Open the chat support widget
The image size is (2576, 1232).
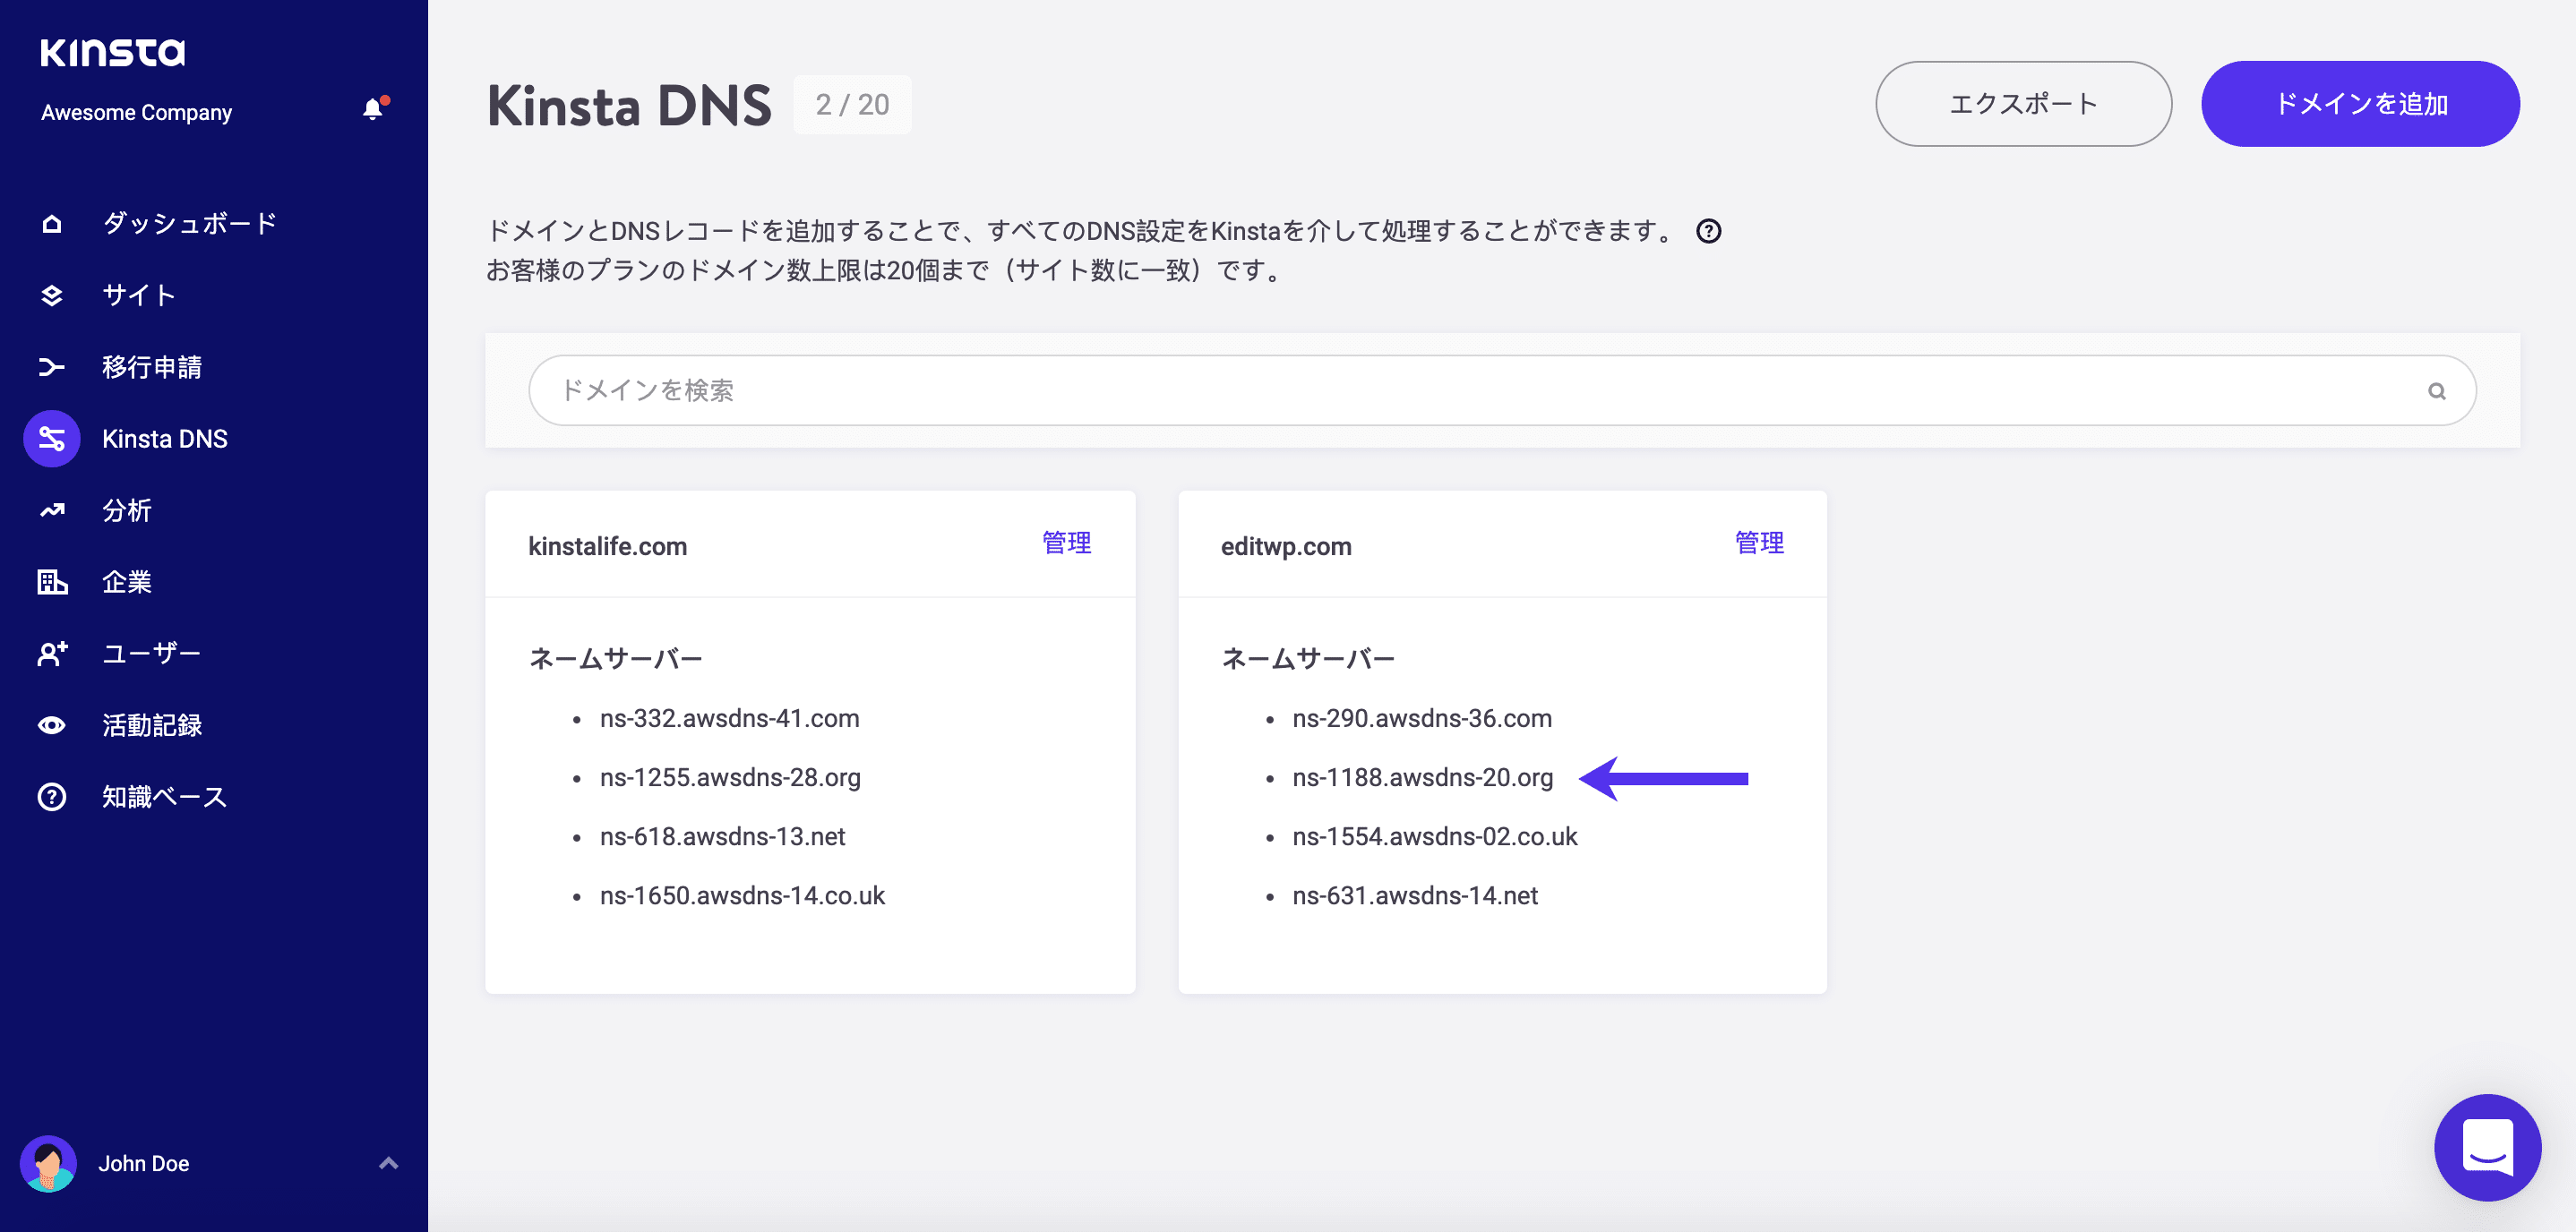(x=2488, y=1148)
